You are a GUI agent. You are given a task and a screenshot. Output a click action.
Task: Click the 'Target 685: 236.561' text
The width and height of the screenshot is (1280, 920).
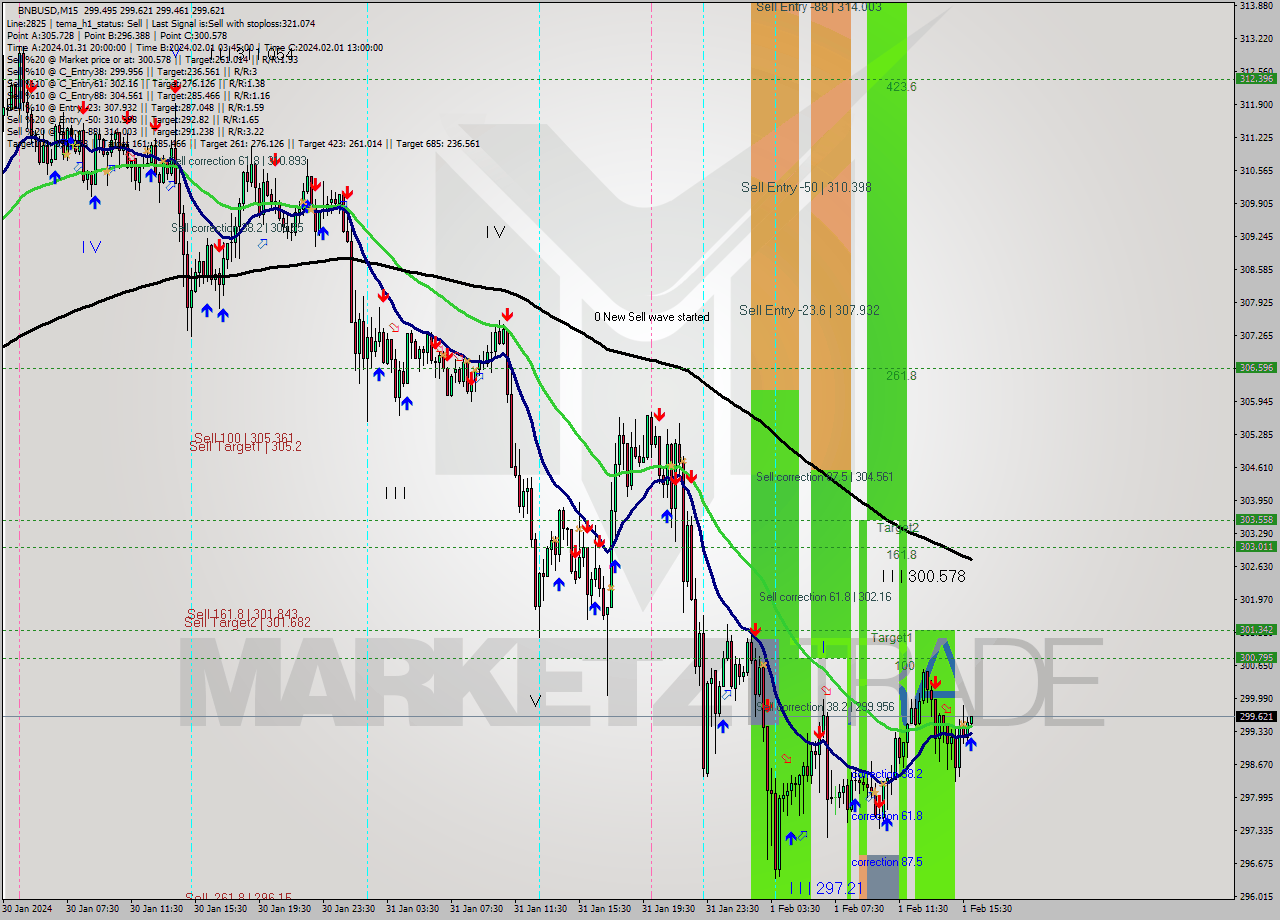(x=438, y=143)
